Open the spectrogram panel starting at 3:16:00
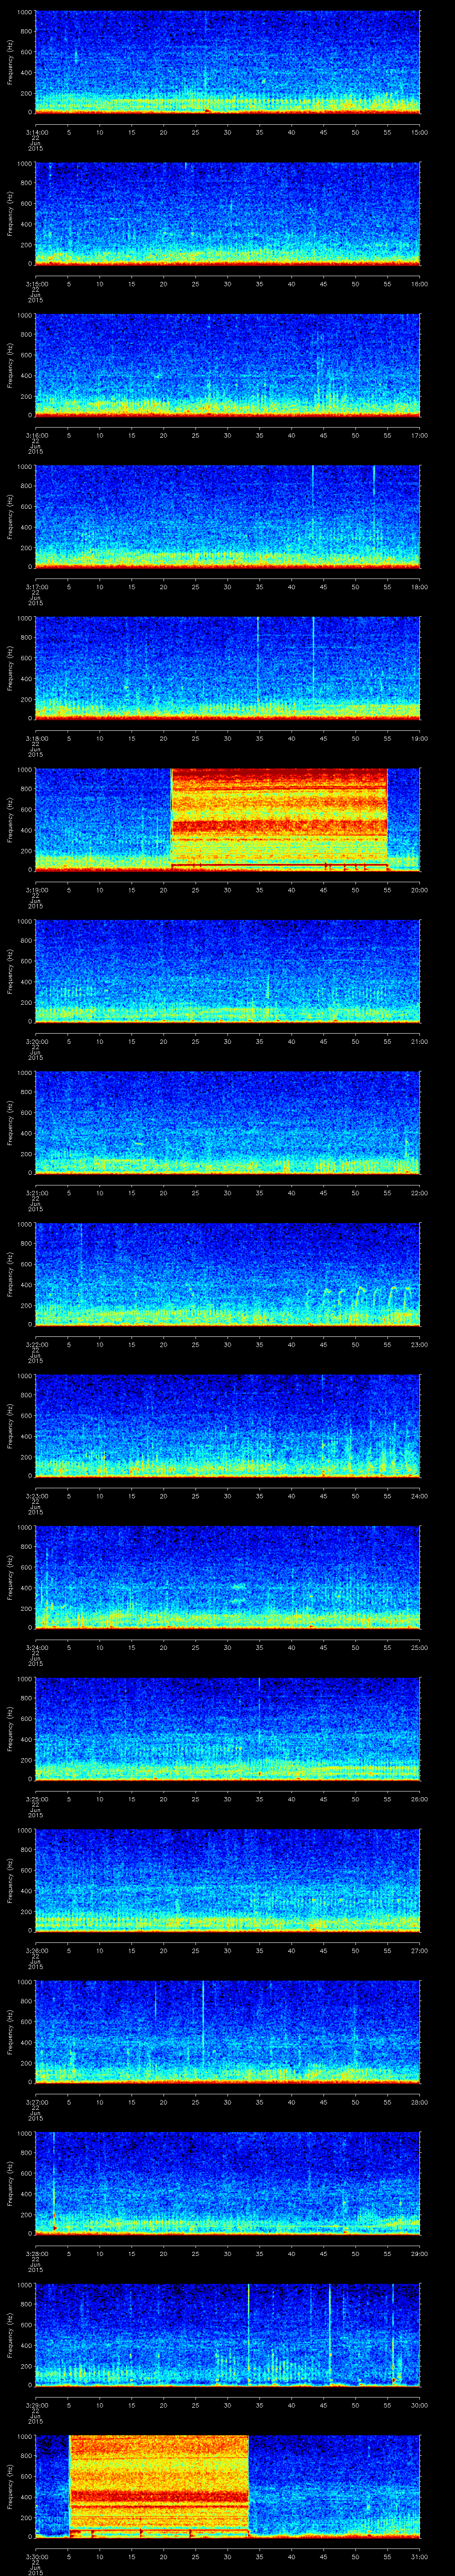The height and width of the screenshot is (2576, 455). [228, 365]
